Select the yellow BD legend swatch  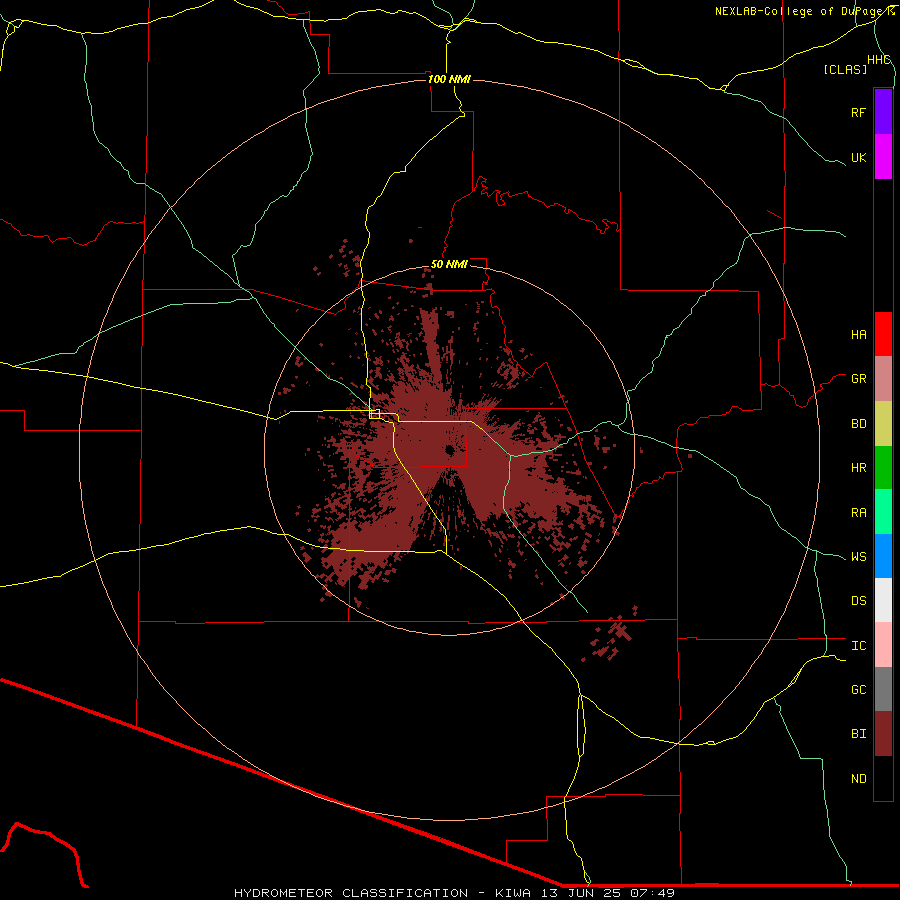883,424
